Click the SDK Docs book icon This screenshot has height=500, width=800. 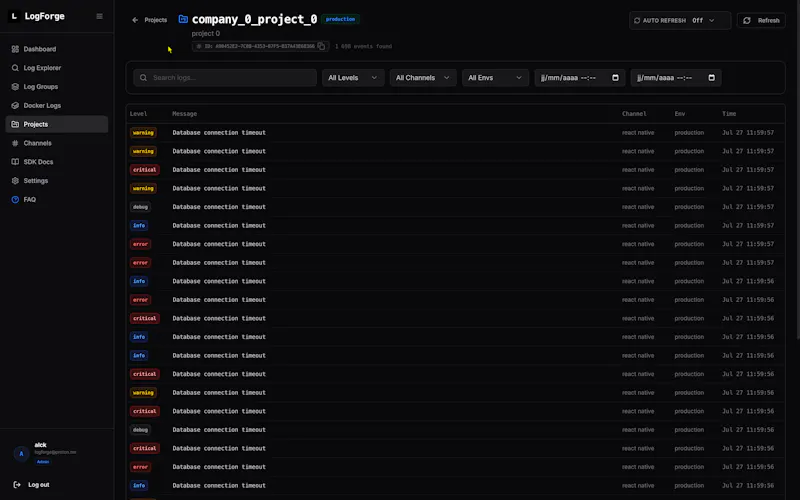[x=15, y=162]
